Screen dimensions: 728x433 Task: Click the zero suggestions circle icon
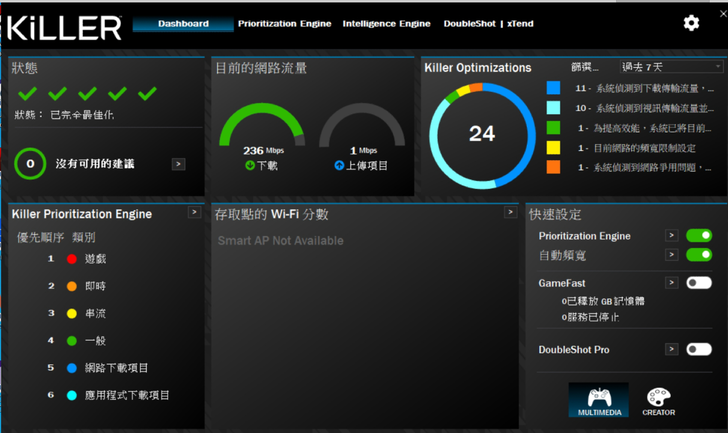click(30, 163)
